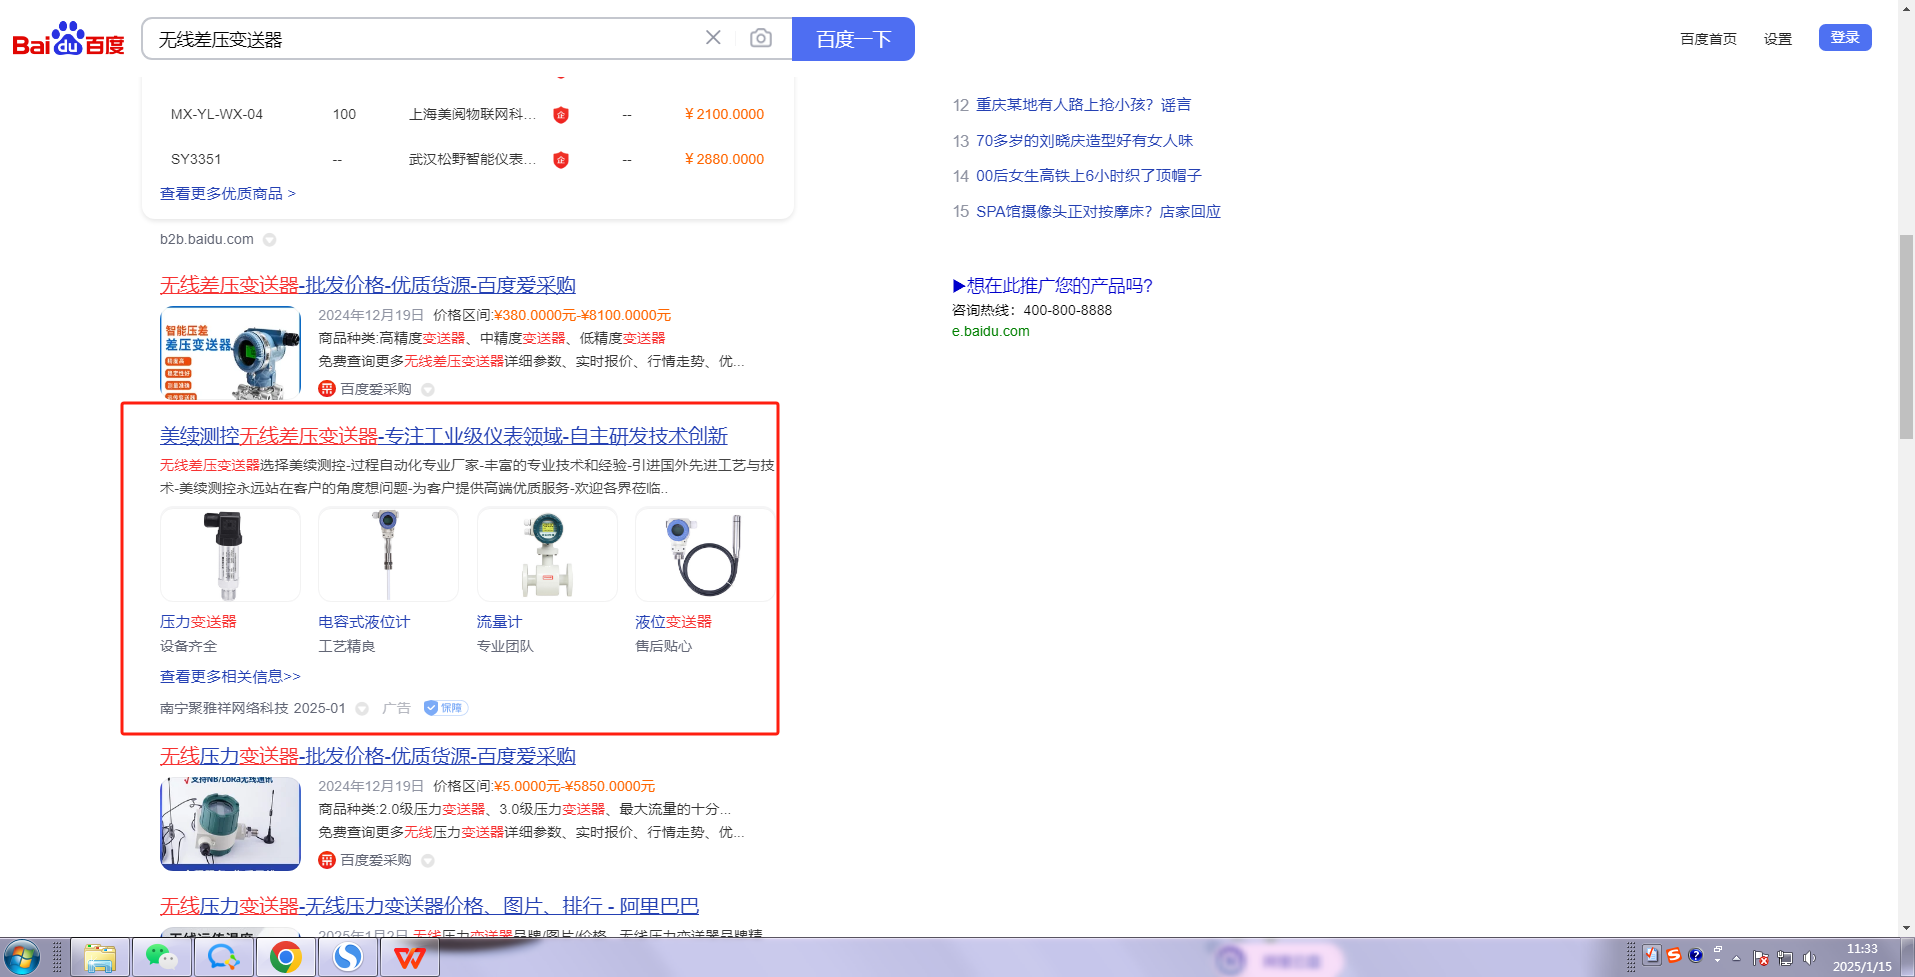Screen dimensions: 1915x977
Task: Click the Baidu logo
Action: (68, 40)
